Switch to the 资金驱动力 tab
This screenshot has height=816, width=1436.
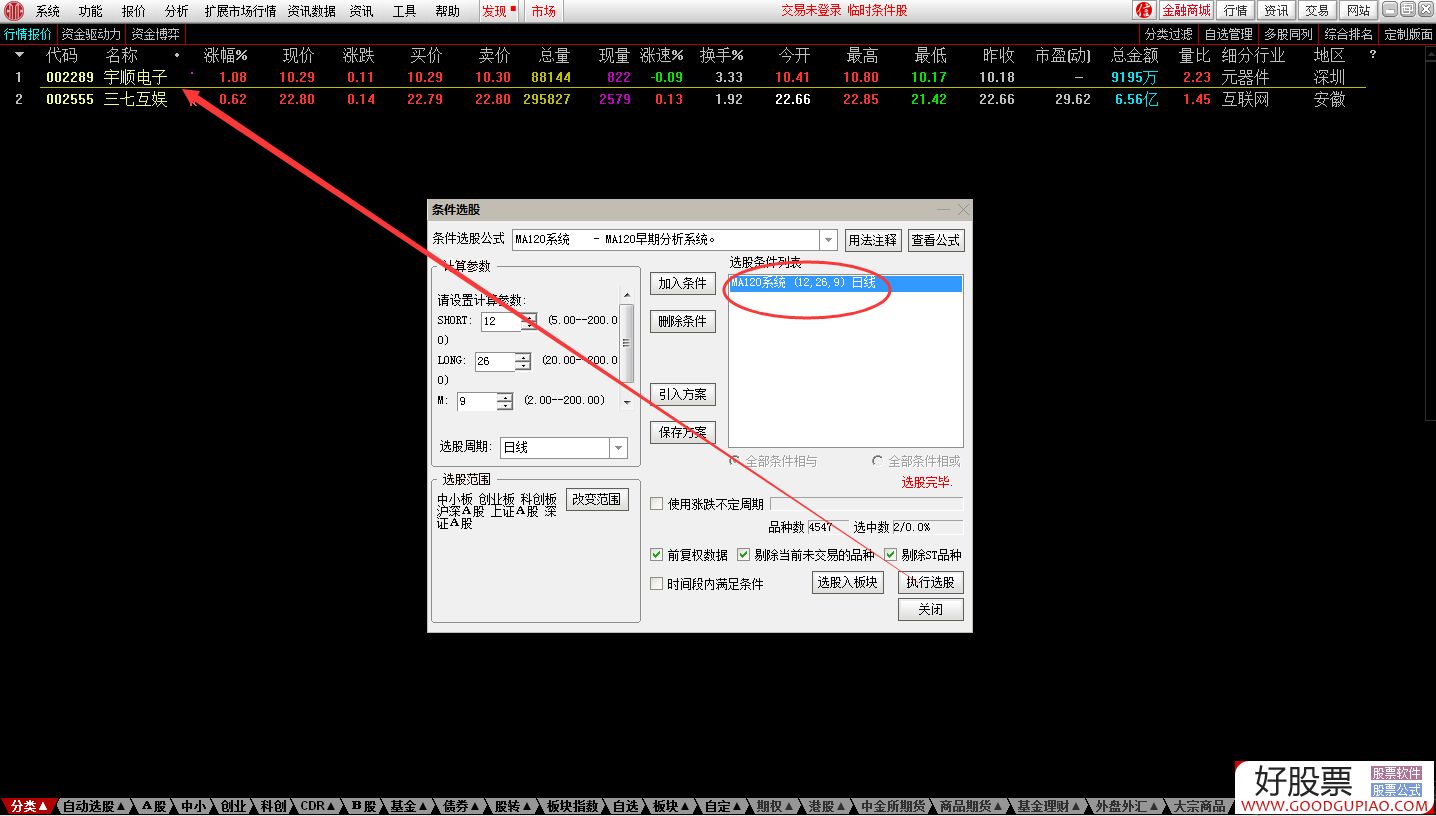click(91, 34)
